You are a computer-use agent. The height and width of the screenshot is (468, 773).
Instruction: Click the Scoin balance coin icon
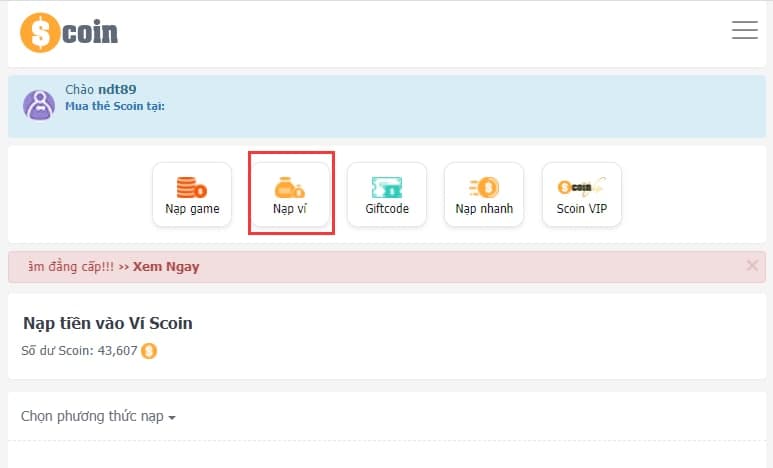pyautogui.click(x=149, y=351)
